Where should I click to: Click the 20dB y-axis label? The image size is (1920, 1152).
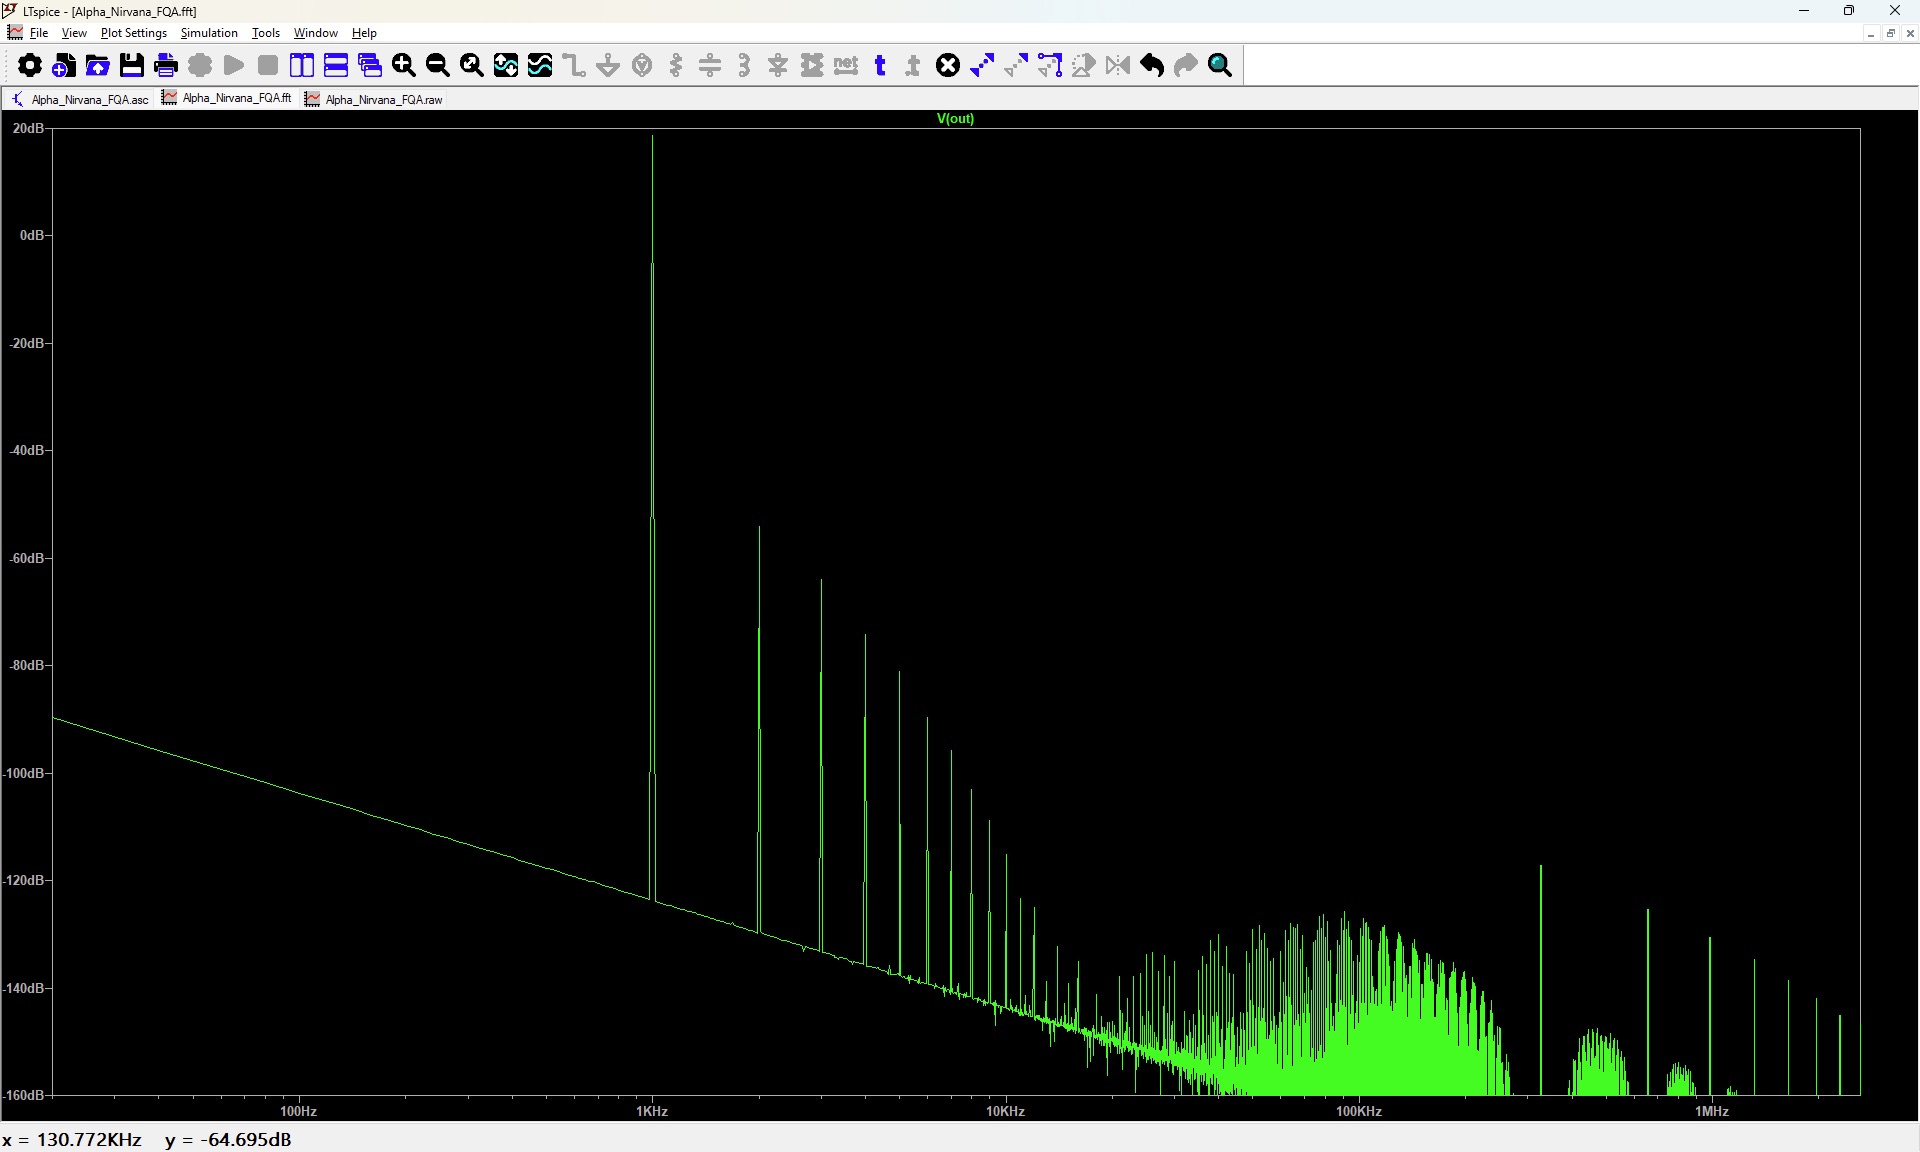point(28,128)
